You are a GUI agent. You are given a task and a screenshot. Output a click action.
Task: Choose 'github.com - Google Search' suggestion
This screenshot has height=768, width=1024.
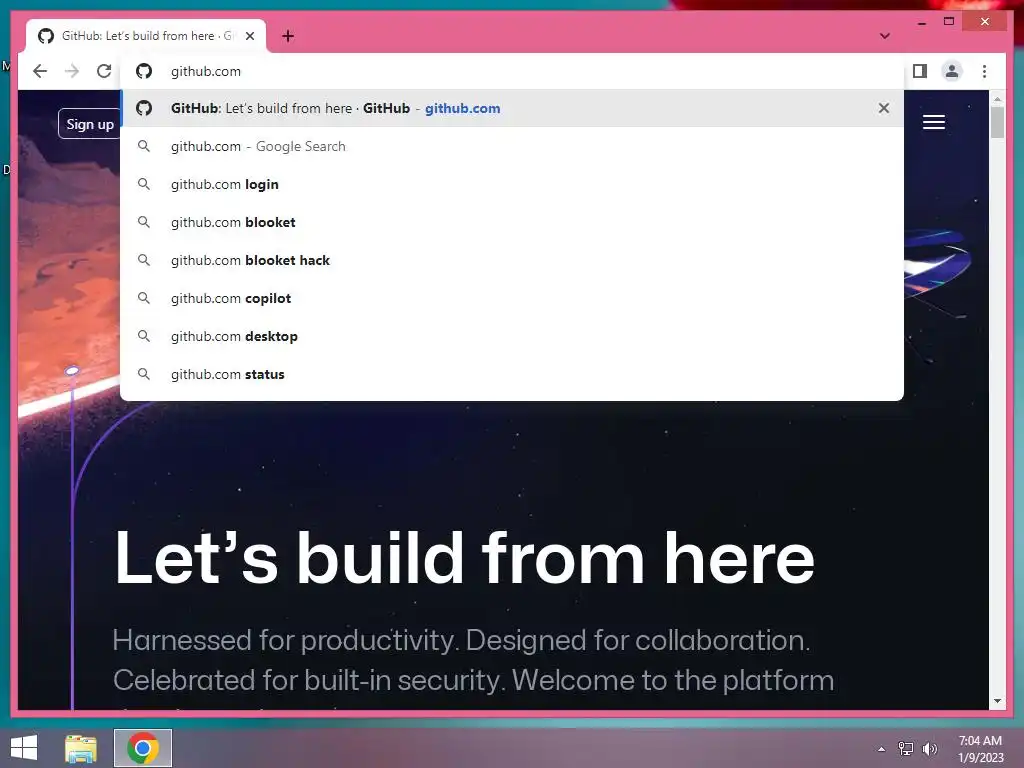[x=511, y=146]
